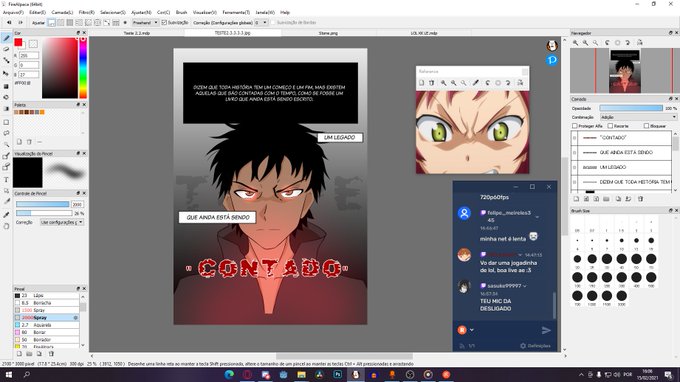Open Microsoft Edge from taskbar
The image size is (680, 382).
[x=229, y=375]
